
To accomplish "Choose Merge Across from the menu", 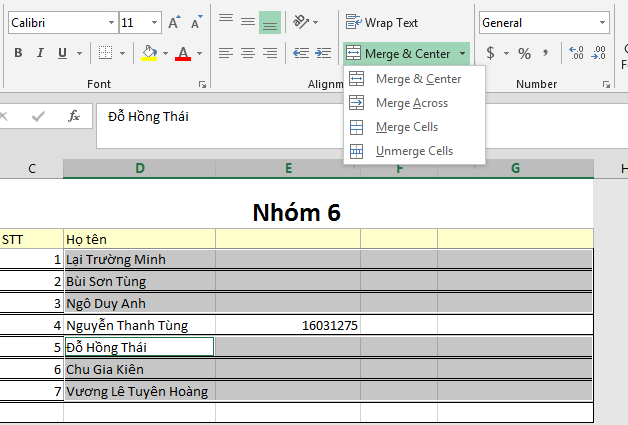I will 414,103.
